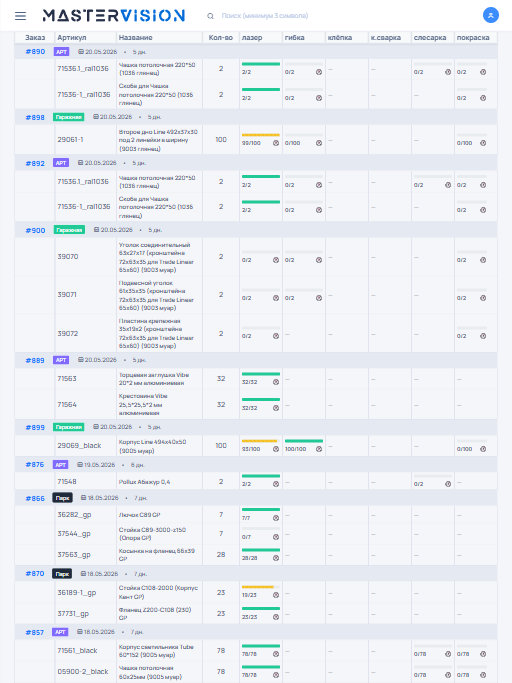Click the гибка circle icon for item 39071
The width and height of the screenshot is (512, 683).
click(319, 298)
